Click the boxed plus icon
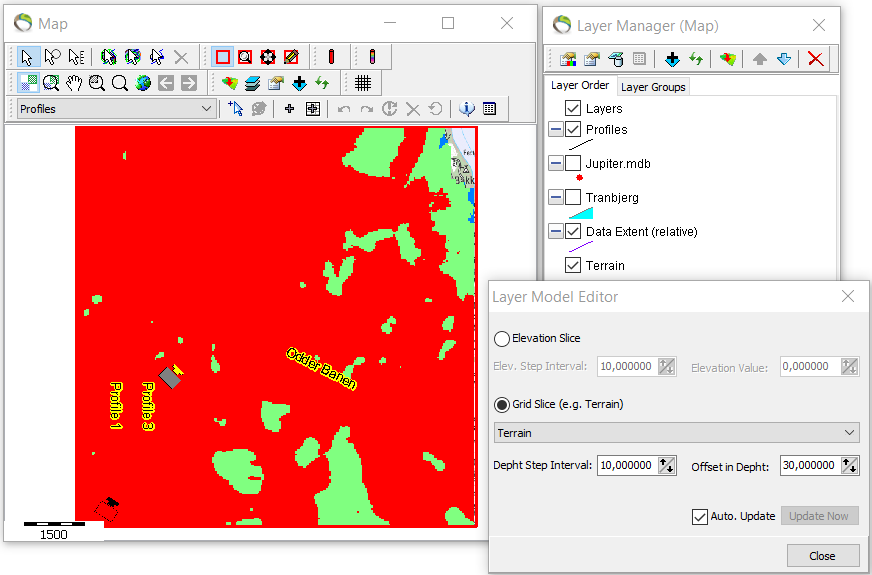This screenshot has height=575, width=872. click(313, 108)
